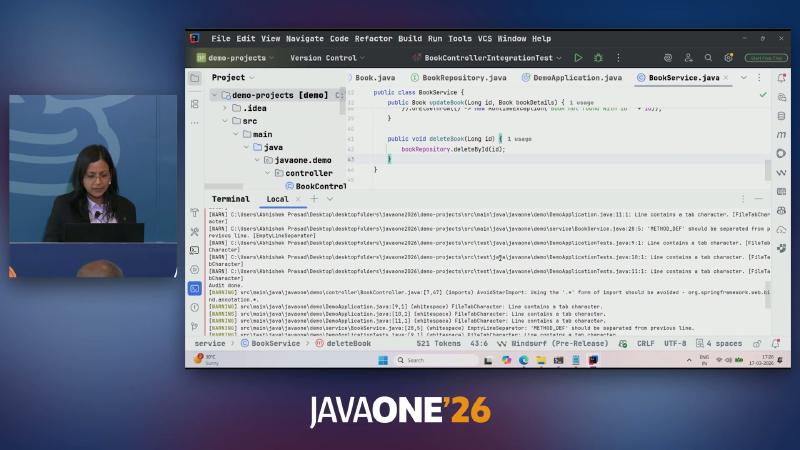
Task: Open the toolbar's vertical three-dot more actions
Action: point(618,58)
